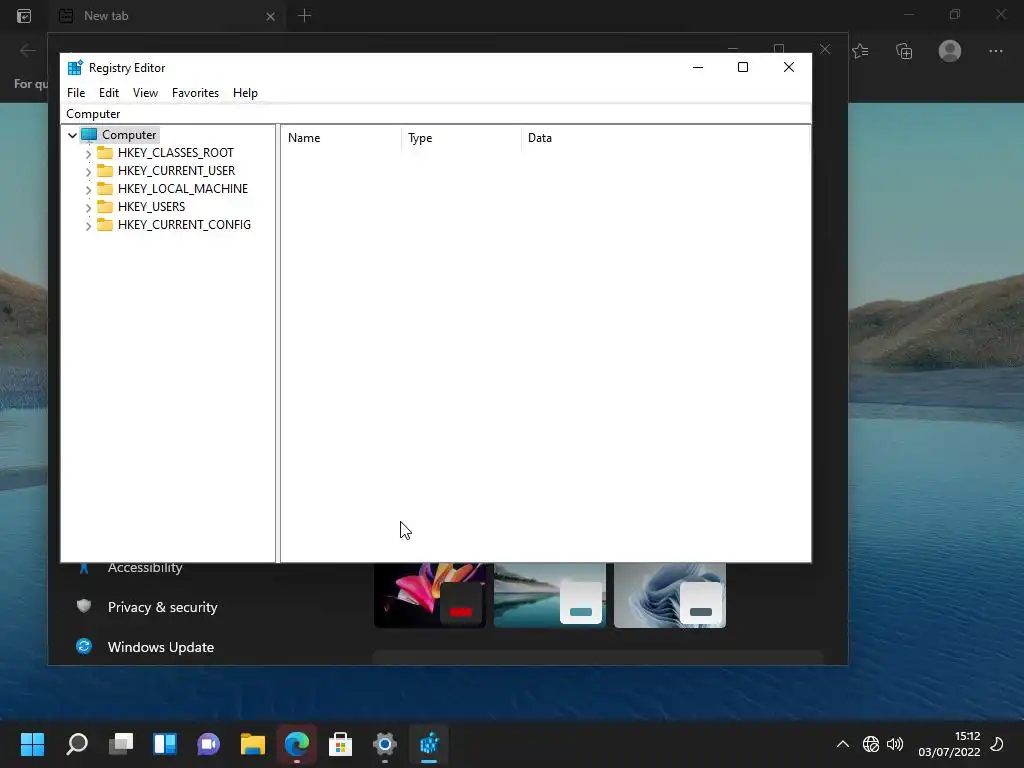Screen dimensions: 1024x768
Task: Expand HKEY_USERS key
Action: 88,208
